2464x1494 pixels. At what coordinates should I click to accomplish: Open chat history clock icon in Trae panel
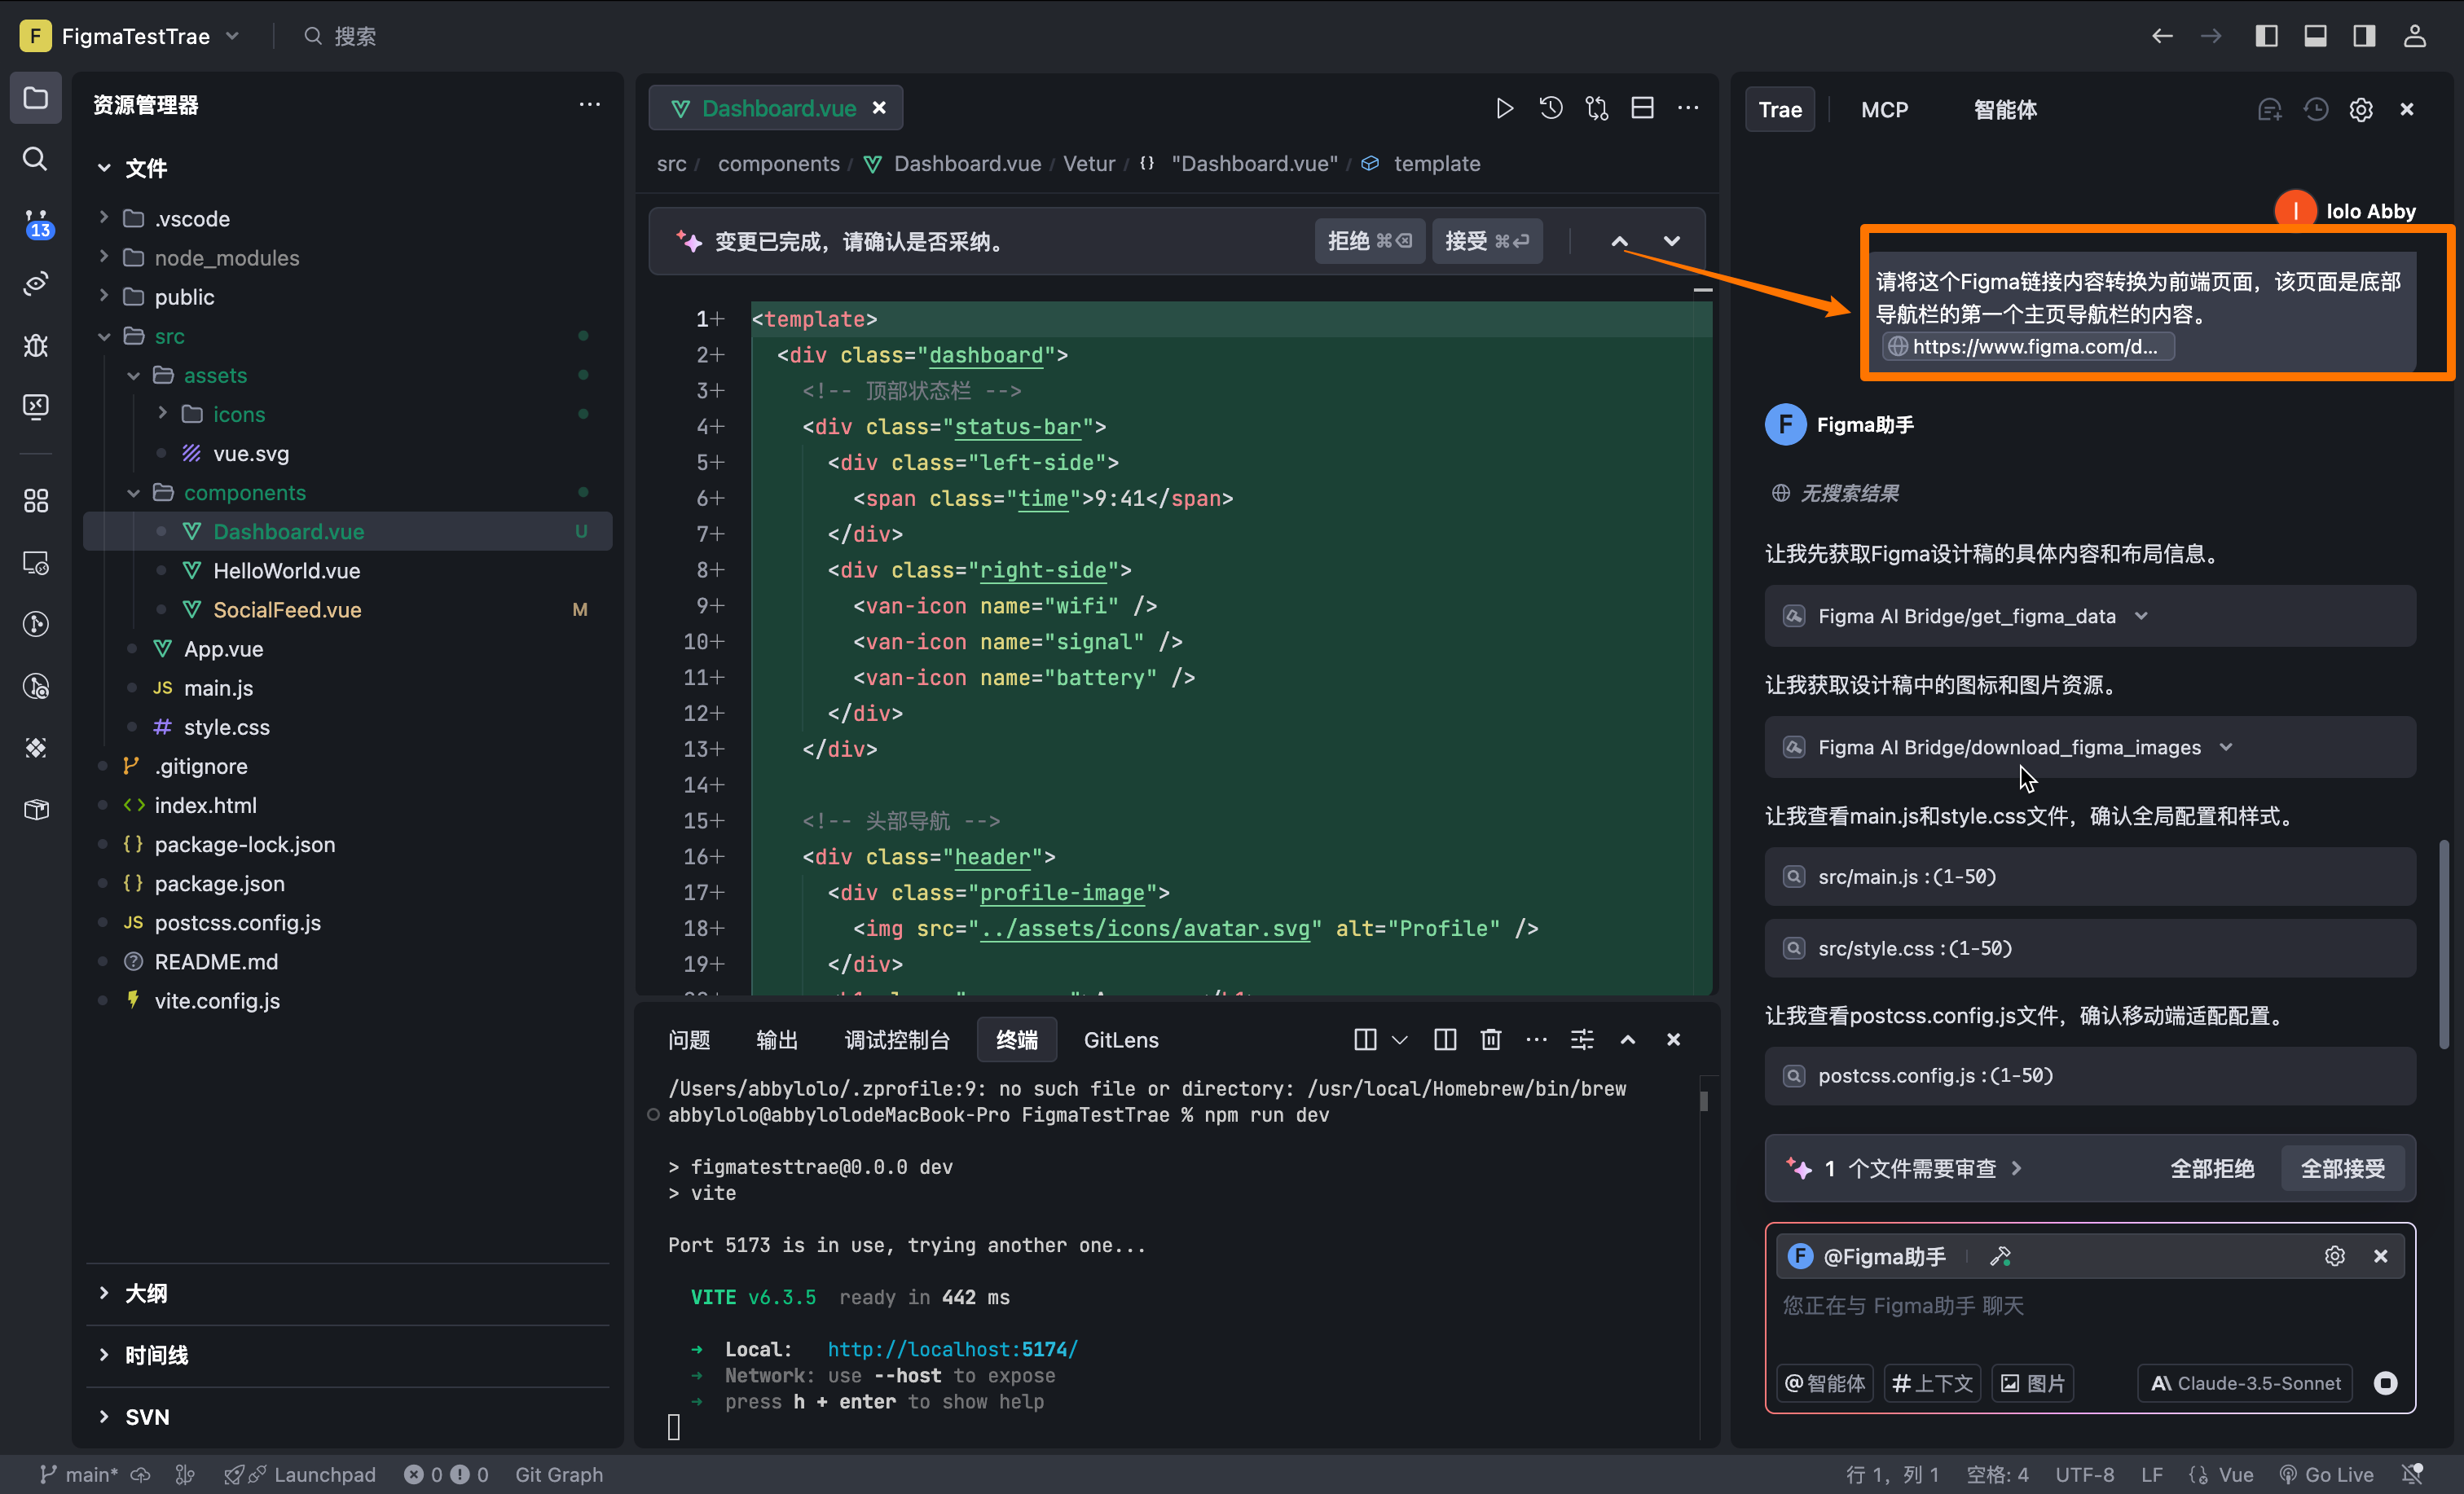tap(2316, 109)
